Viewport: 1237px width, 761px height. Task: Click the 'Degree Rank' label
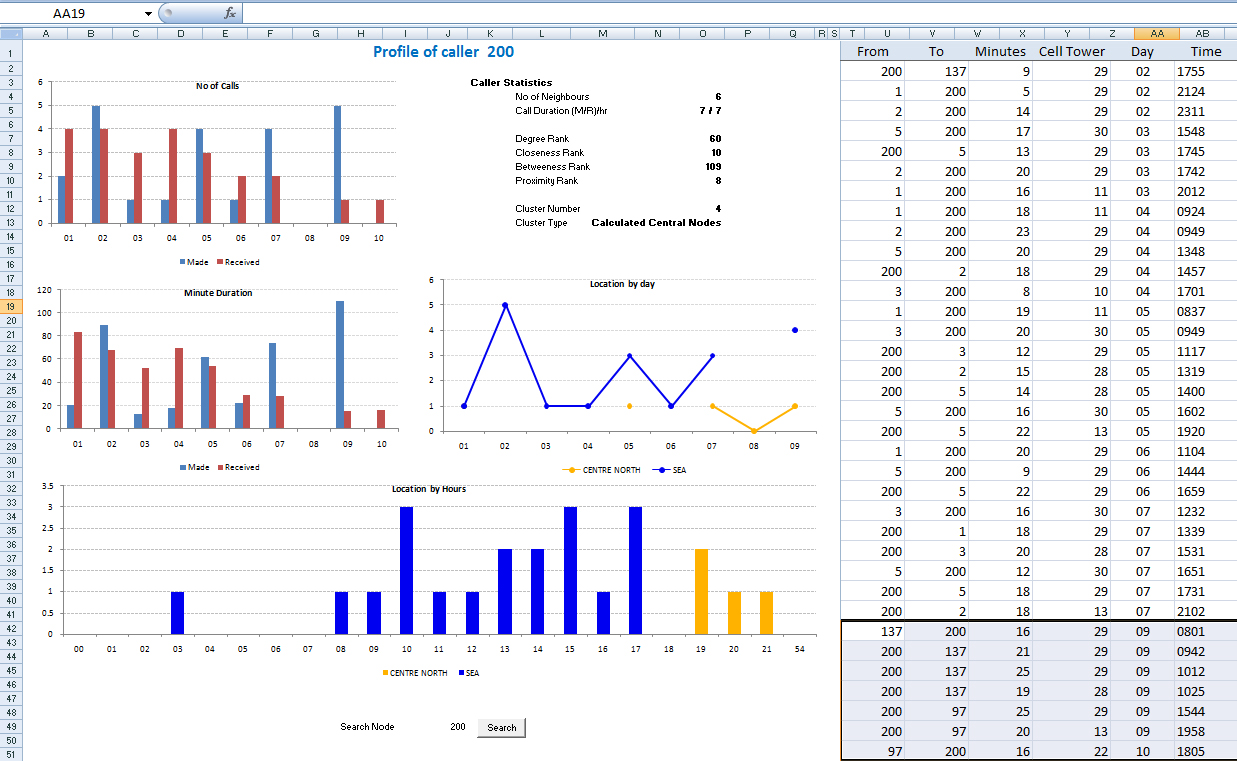[x=541, y=139]
